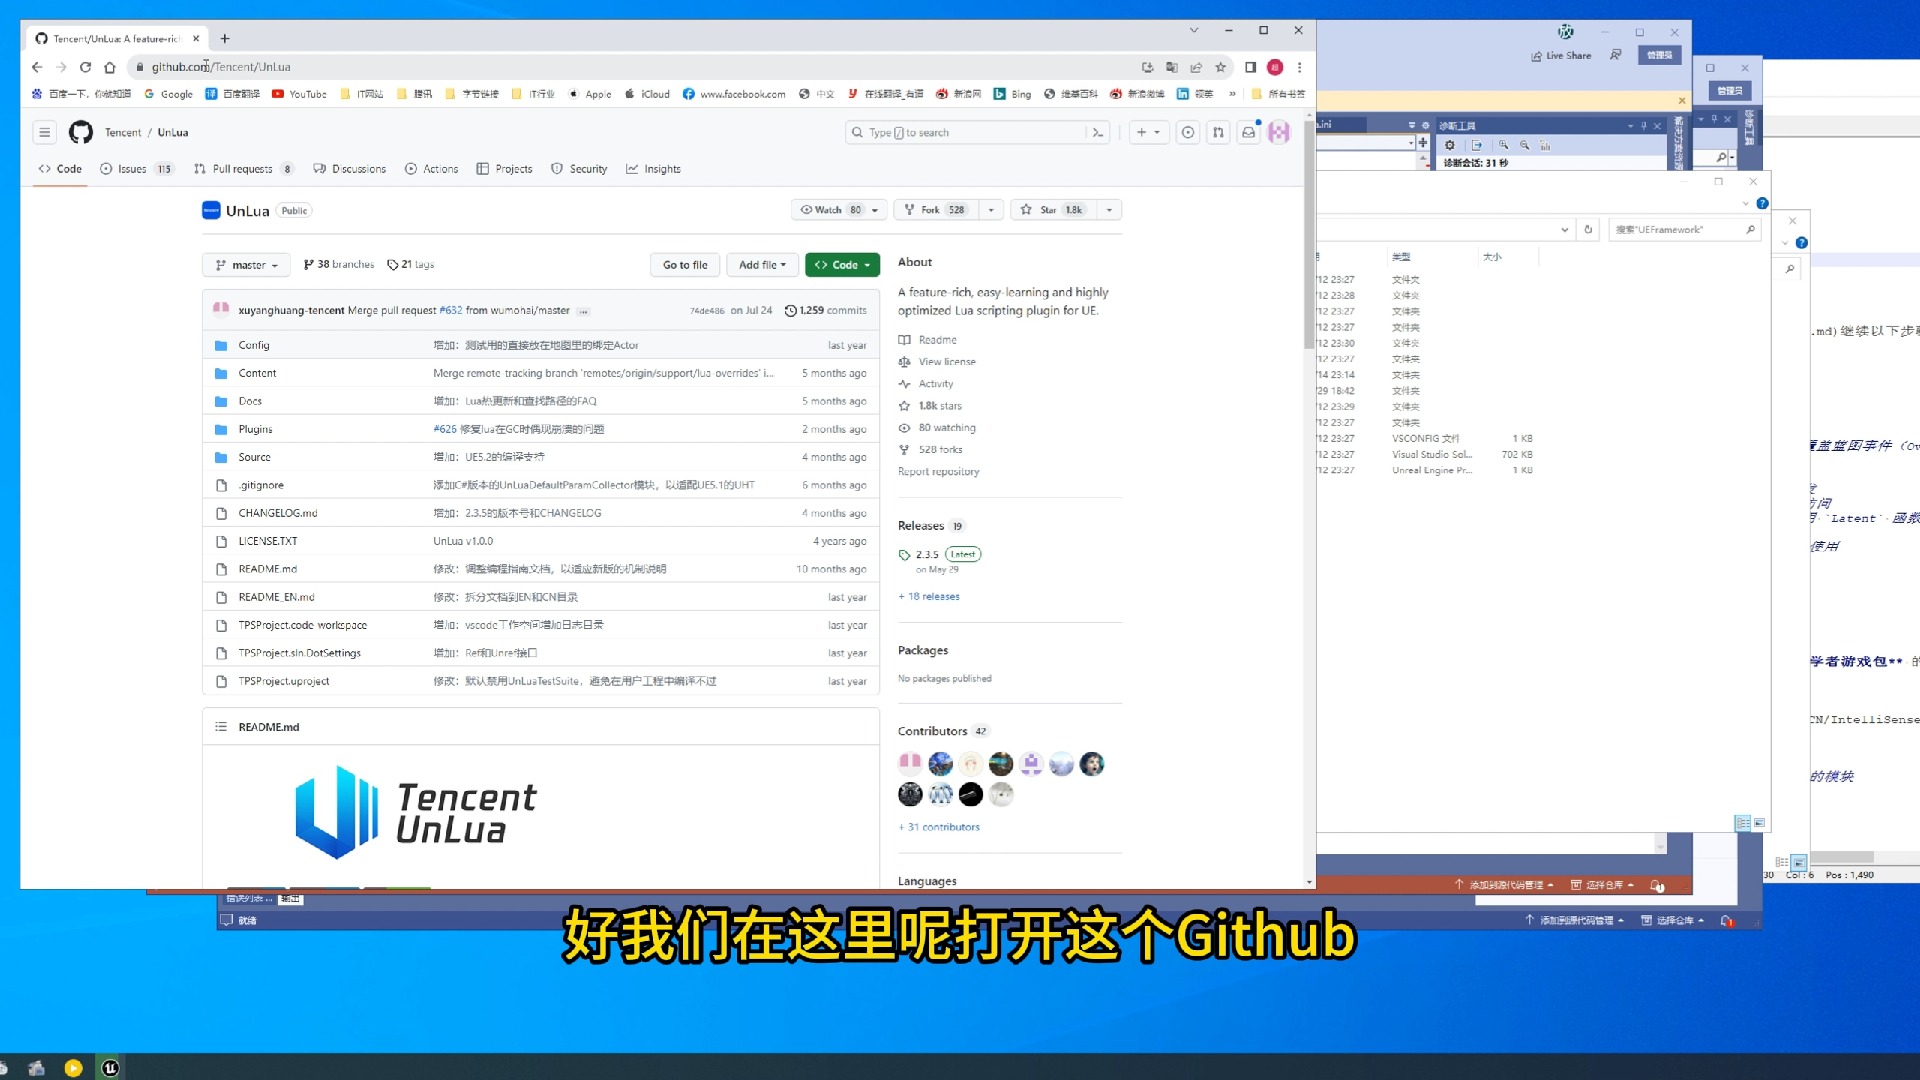Image resolution: width=1920 pixels, height=1080 pixels.
Task: Open Chrome three-dot menu
Action: coord(1299,67)
